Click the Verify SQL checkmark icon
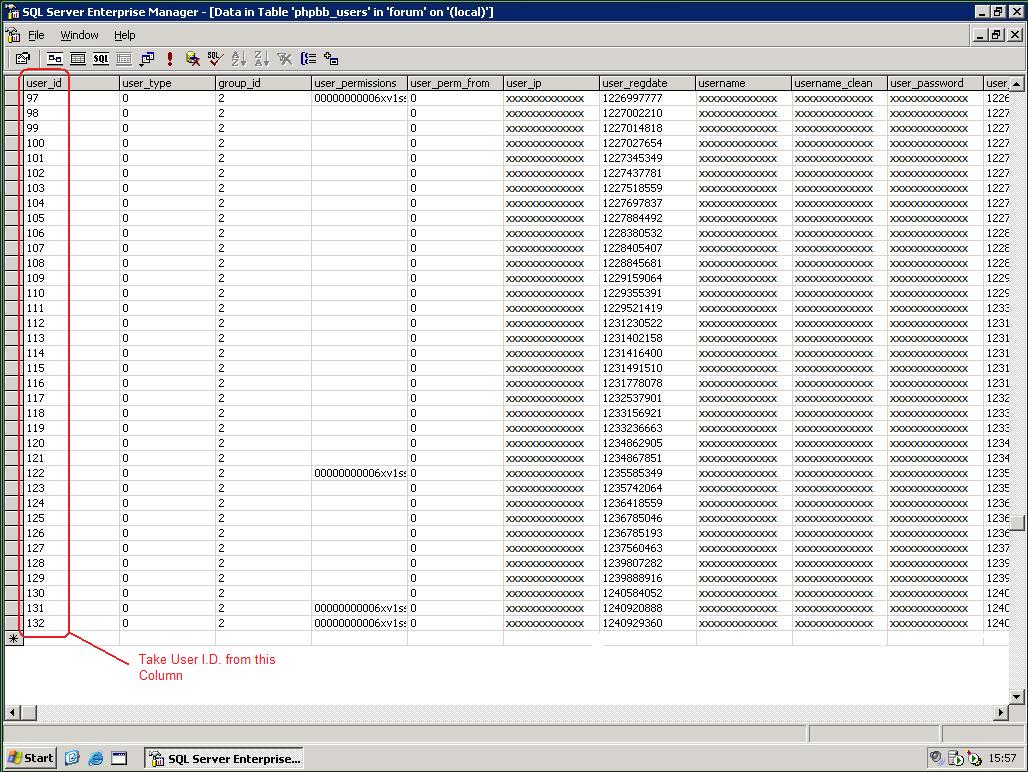 (214, 59)
